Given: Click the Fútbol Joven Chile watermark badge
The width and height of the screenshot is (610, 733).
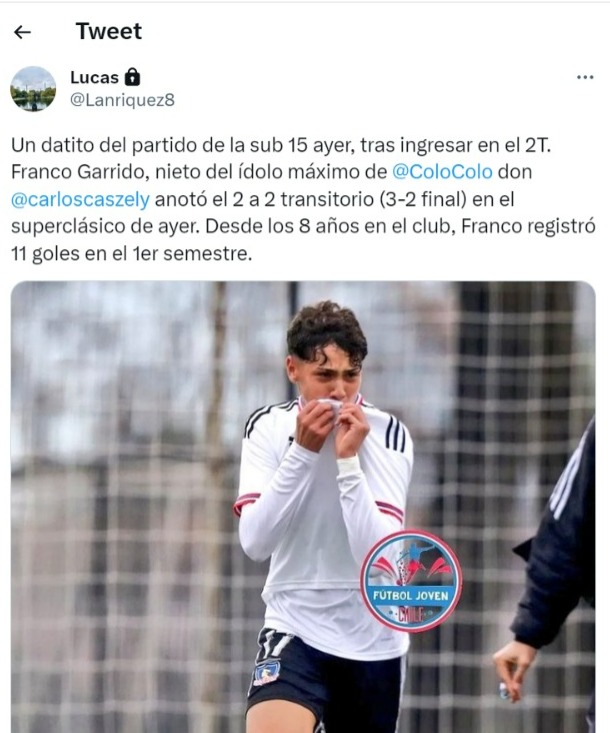Looking at the screenshot, I should coord(411,580).
